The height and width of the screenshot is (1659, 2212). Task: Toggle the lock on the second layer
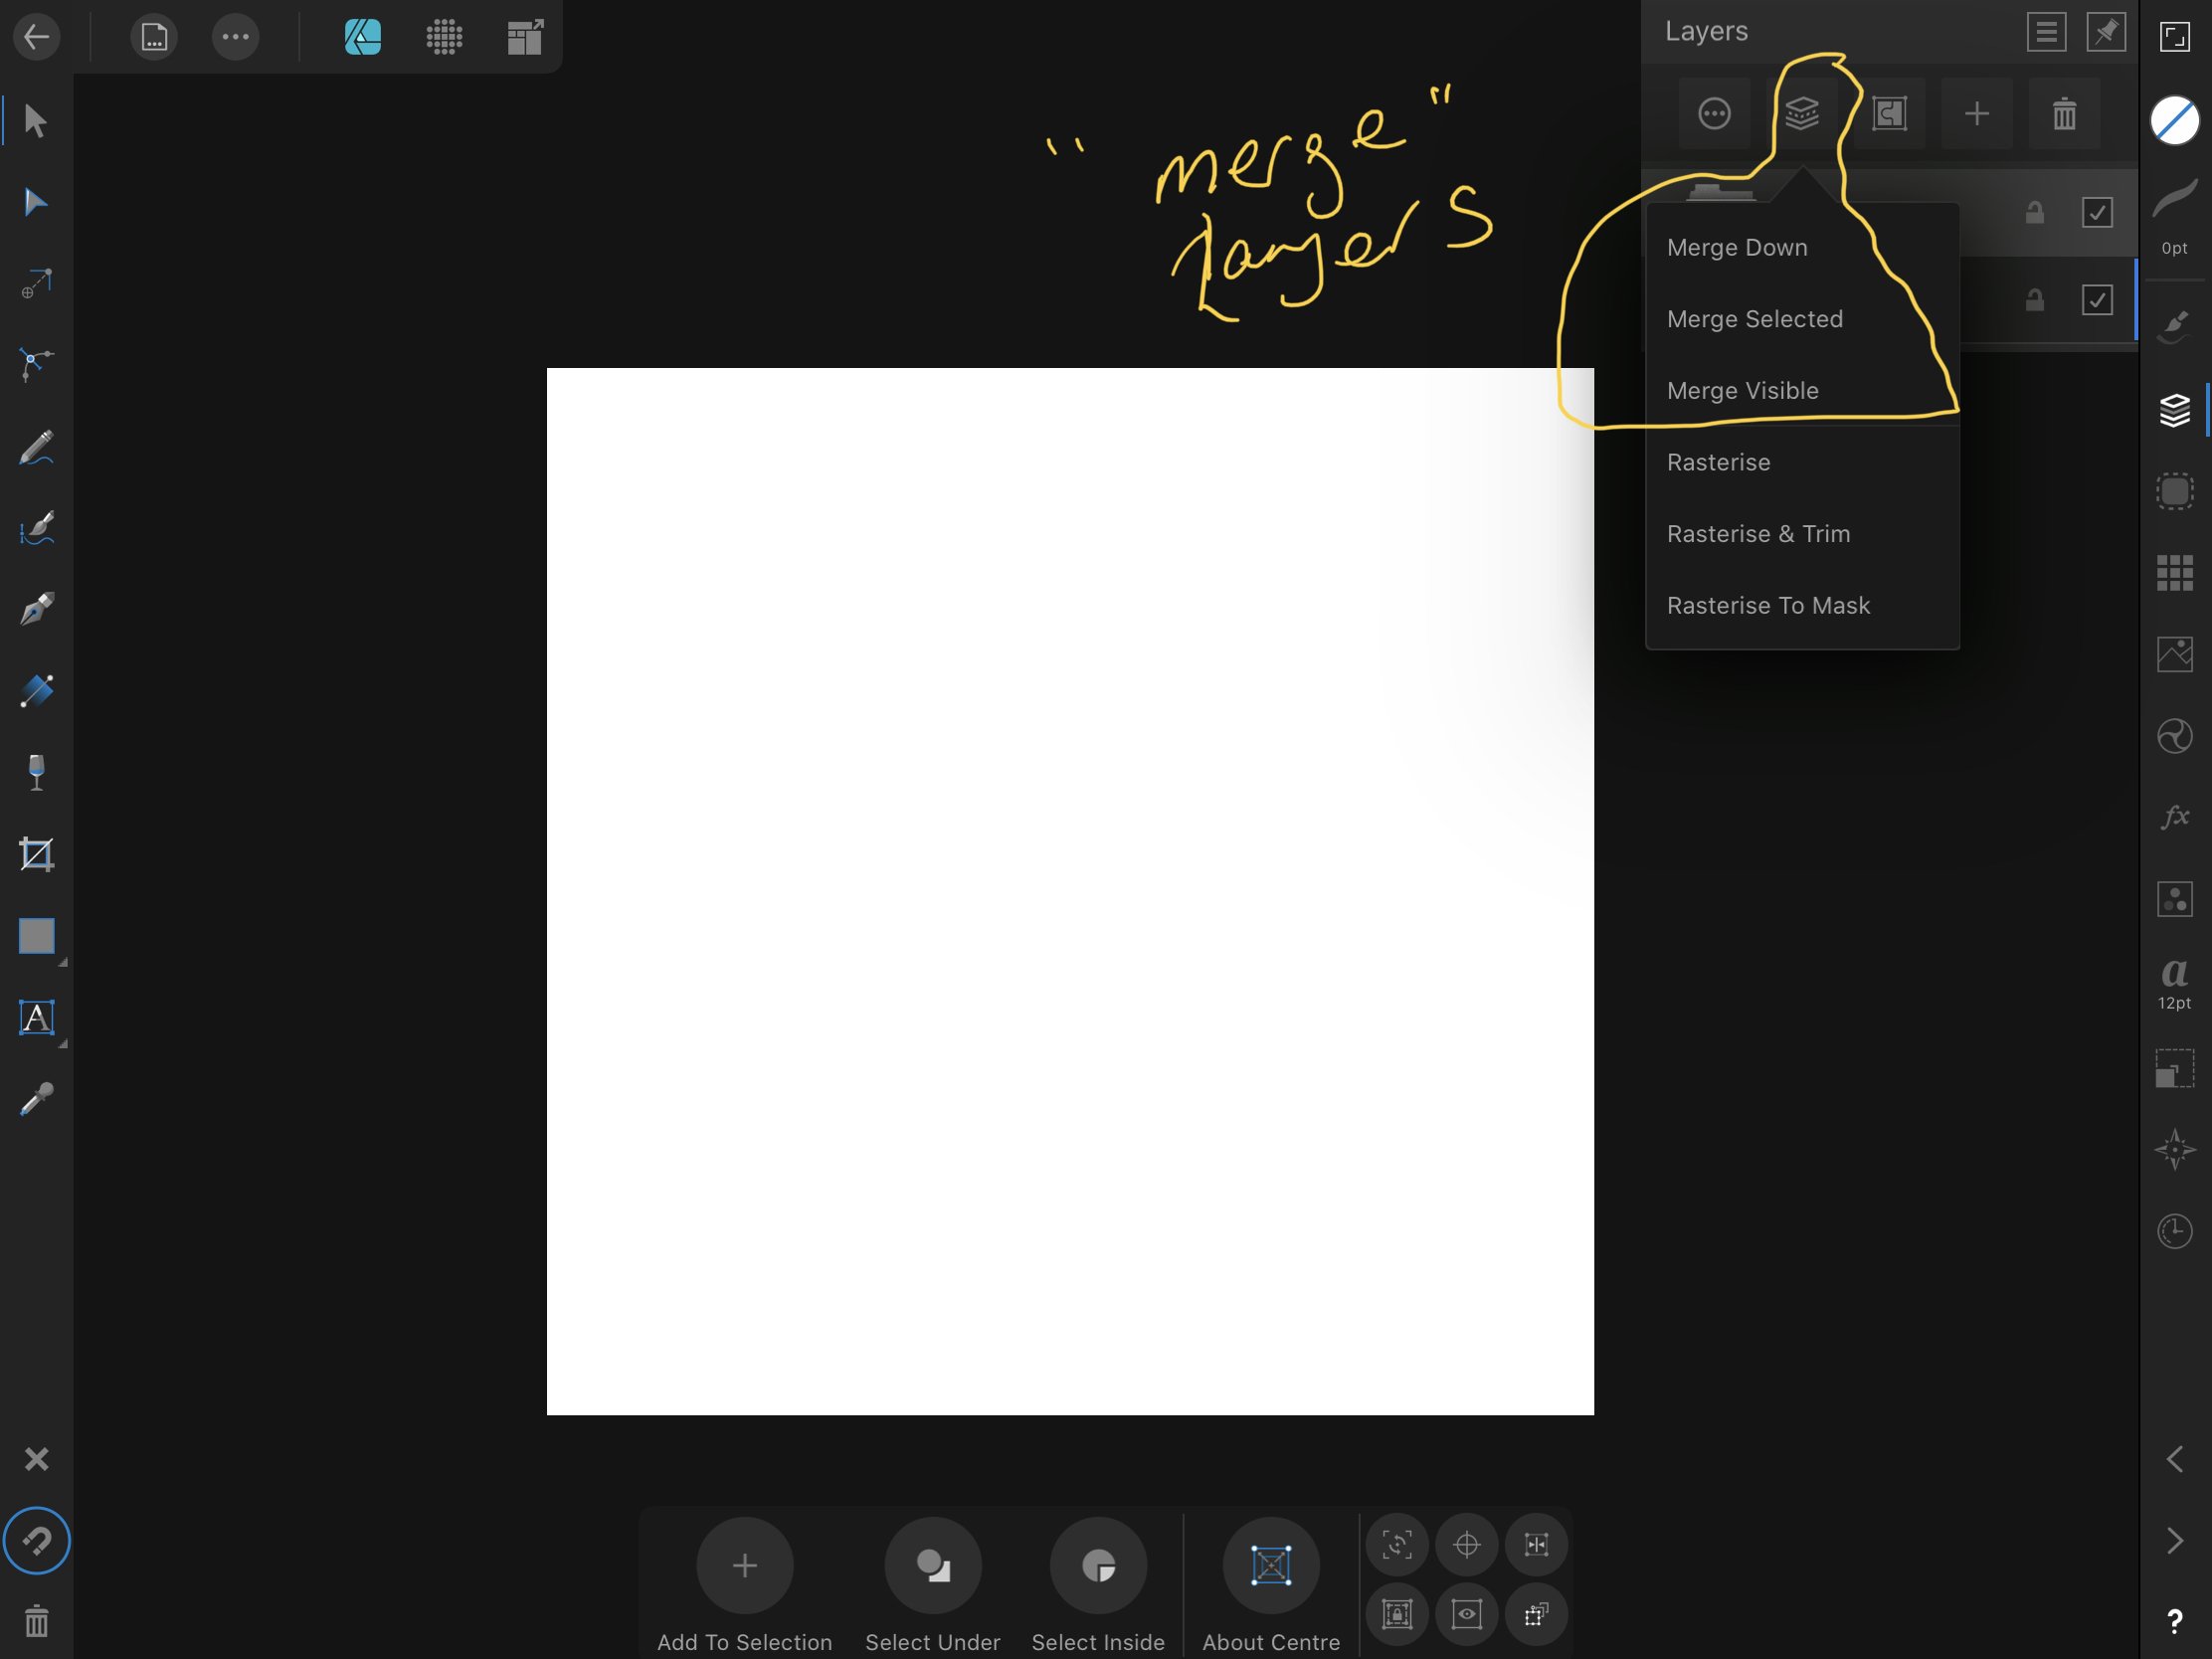(2034, 299)
